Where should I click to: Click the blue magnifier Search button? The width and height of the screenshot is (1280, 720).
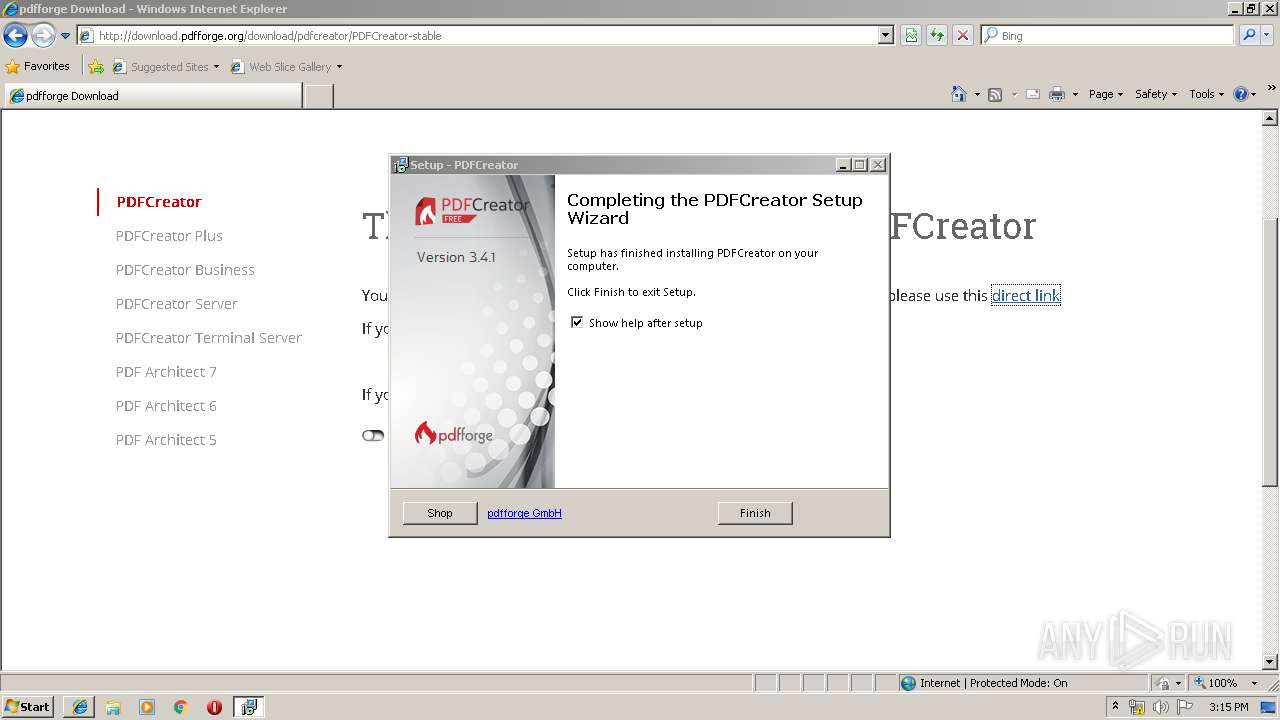click(x=1249, y=35)
